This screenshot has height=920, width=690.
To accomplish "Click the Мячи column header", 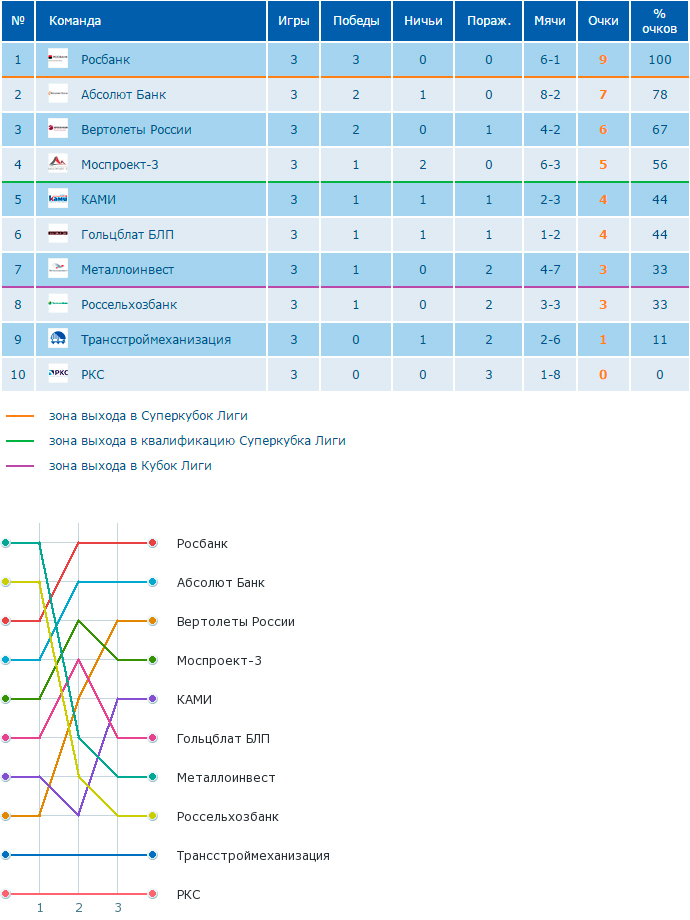I will click(x=550, y=21).
